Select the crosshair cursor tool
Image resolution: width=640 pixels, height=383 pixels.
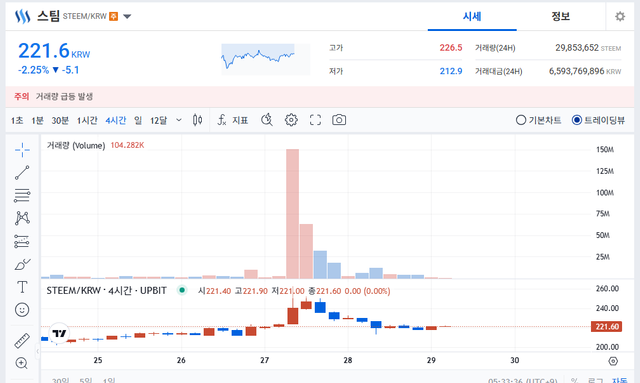pyautogui.click(x=22, y=150)
